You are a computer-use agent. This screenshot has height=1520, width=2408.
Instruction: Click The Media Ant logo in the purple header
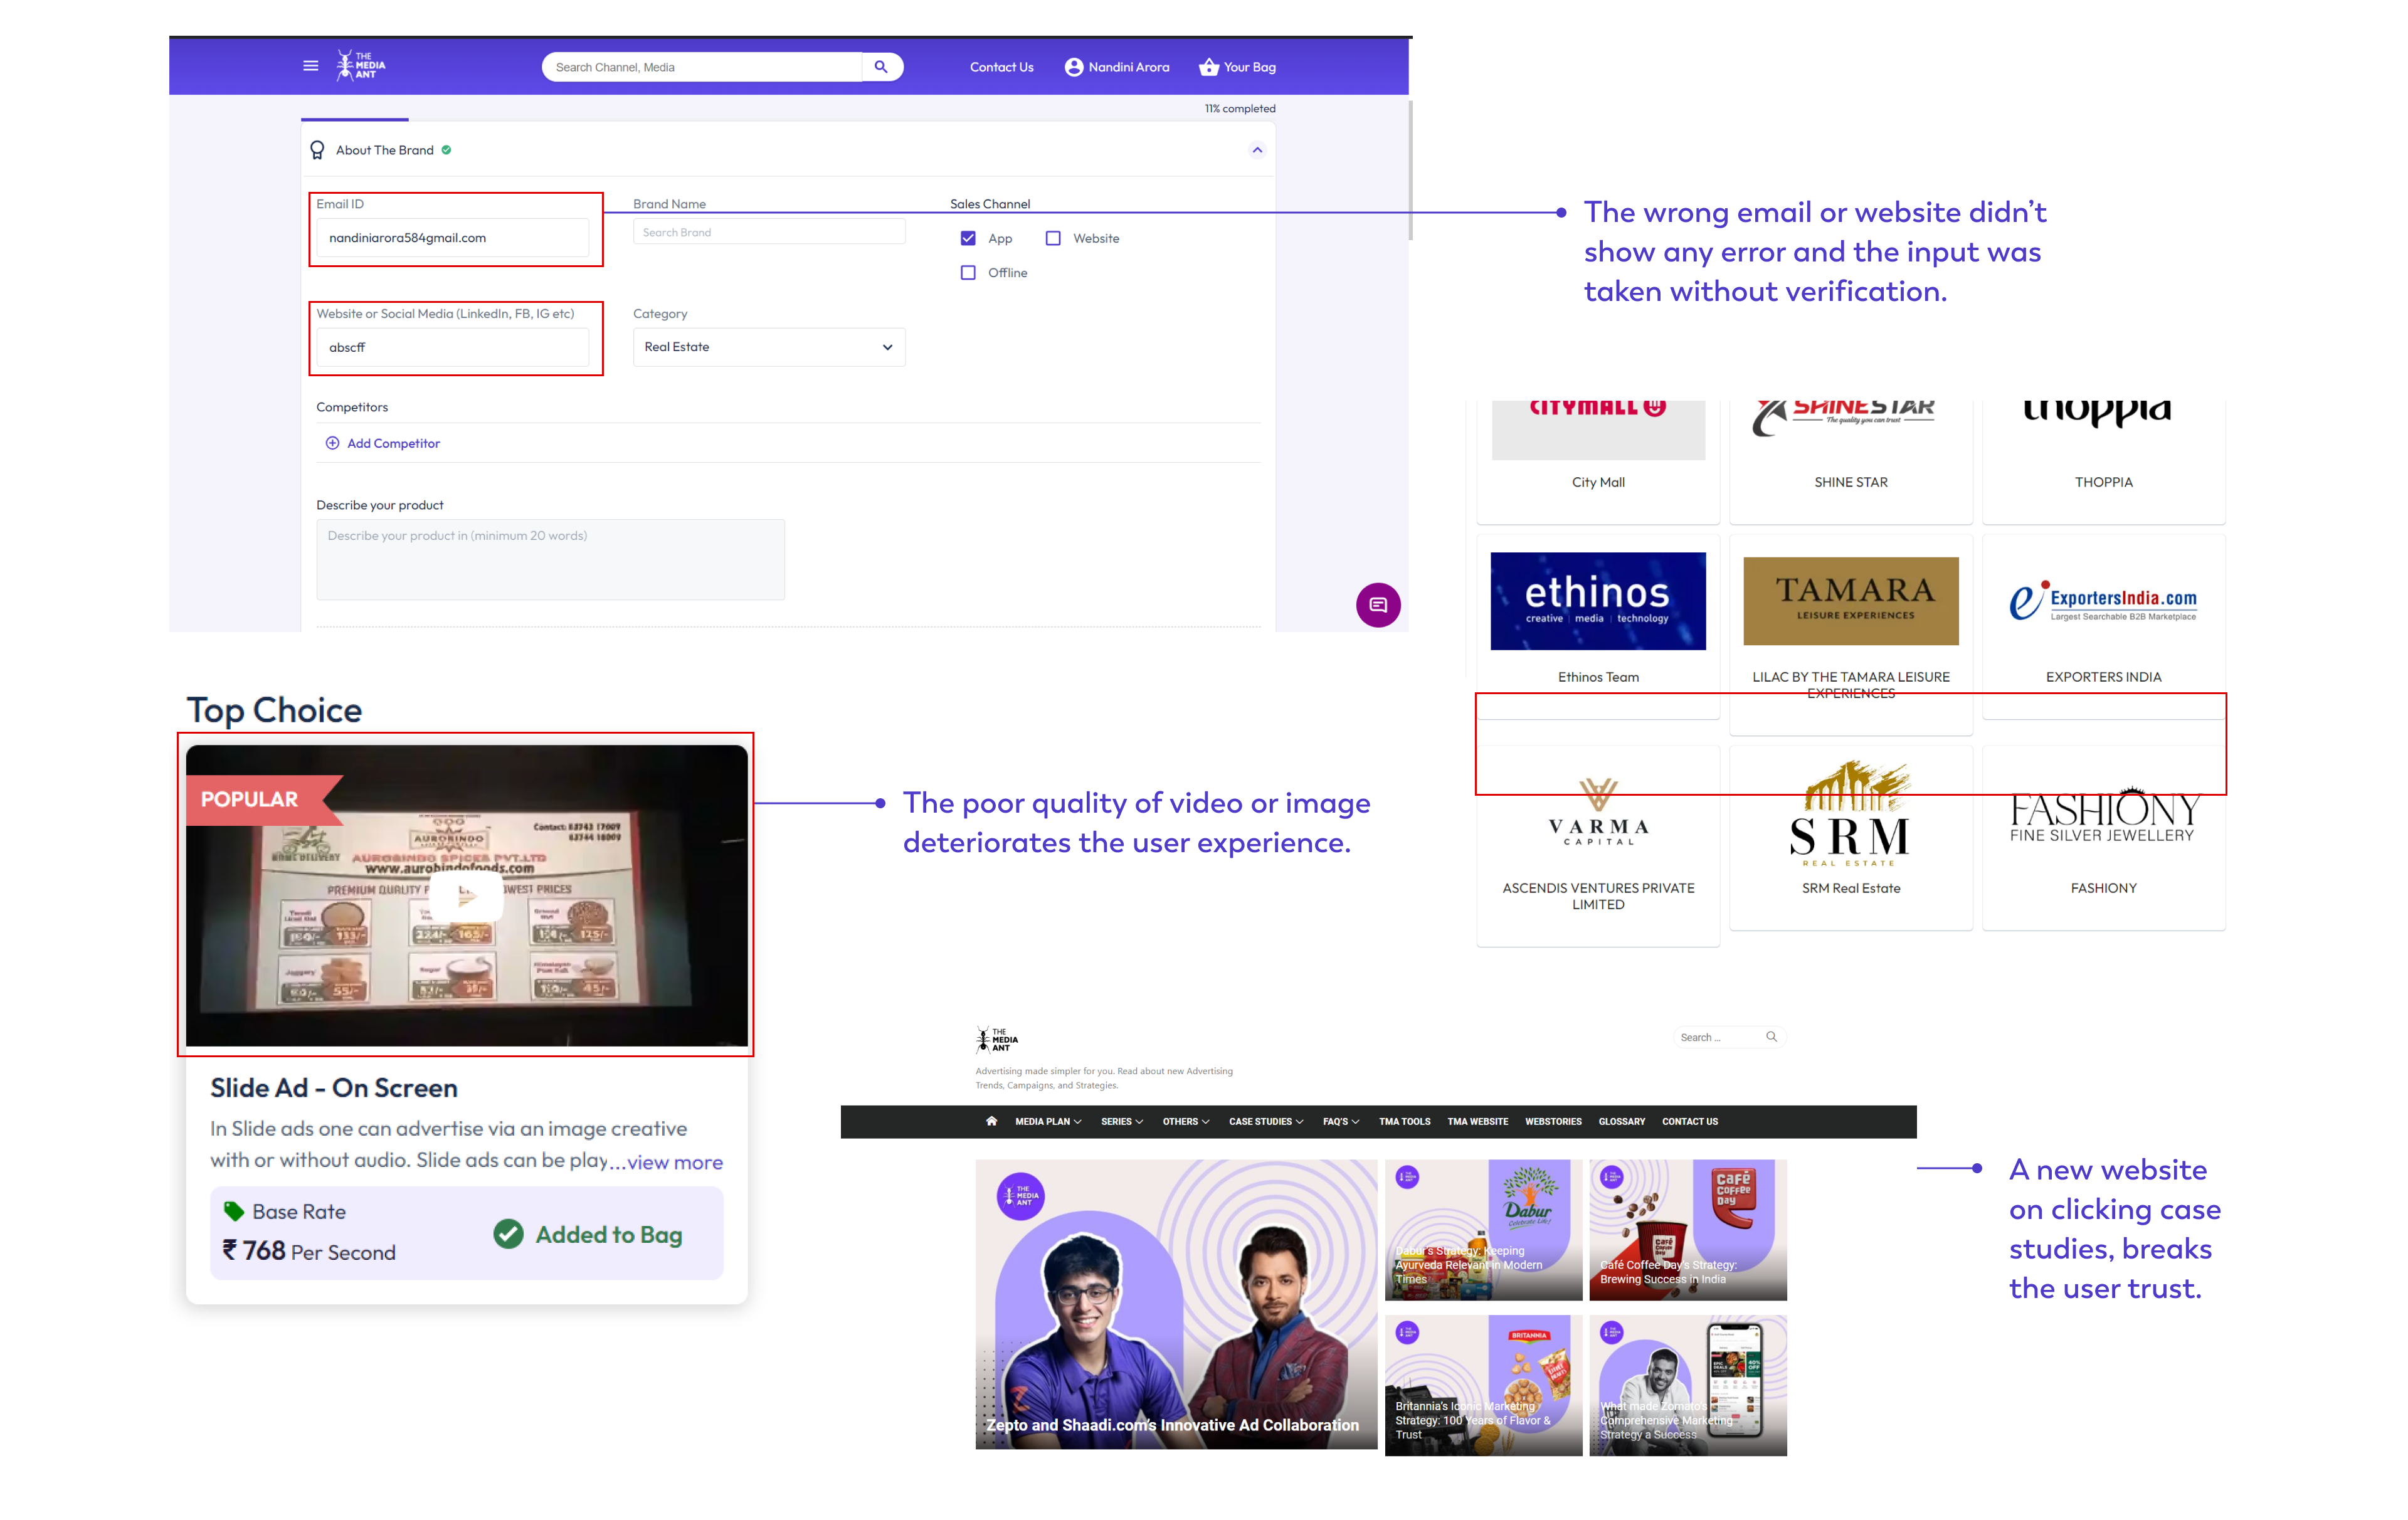pos(361,66)
